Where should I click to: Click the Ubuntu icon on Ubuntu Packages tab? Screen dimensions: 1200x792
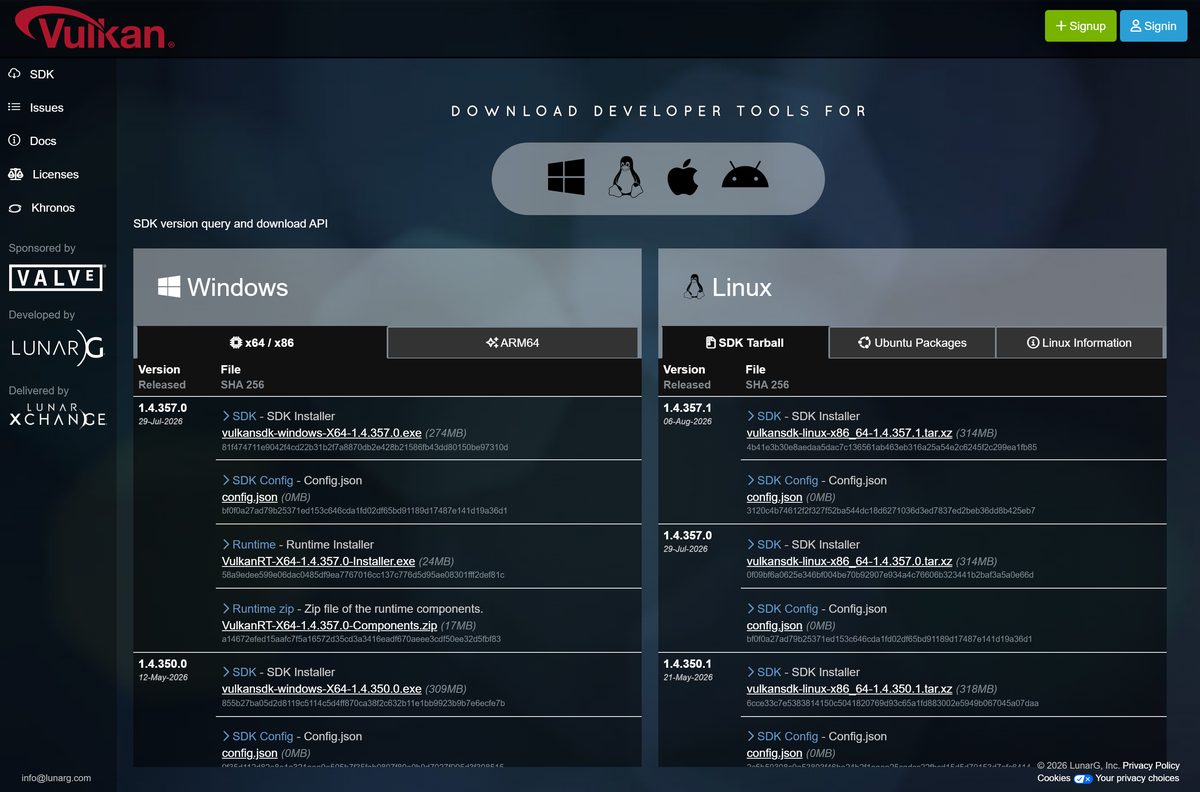[x=864, y=342]
